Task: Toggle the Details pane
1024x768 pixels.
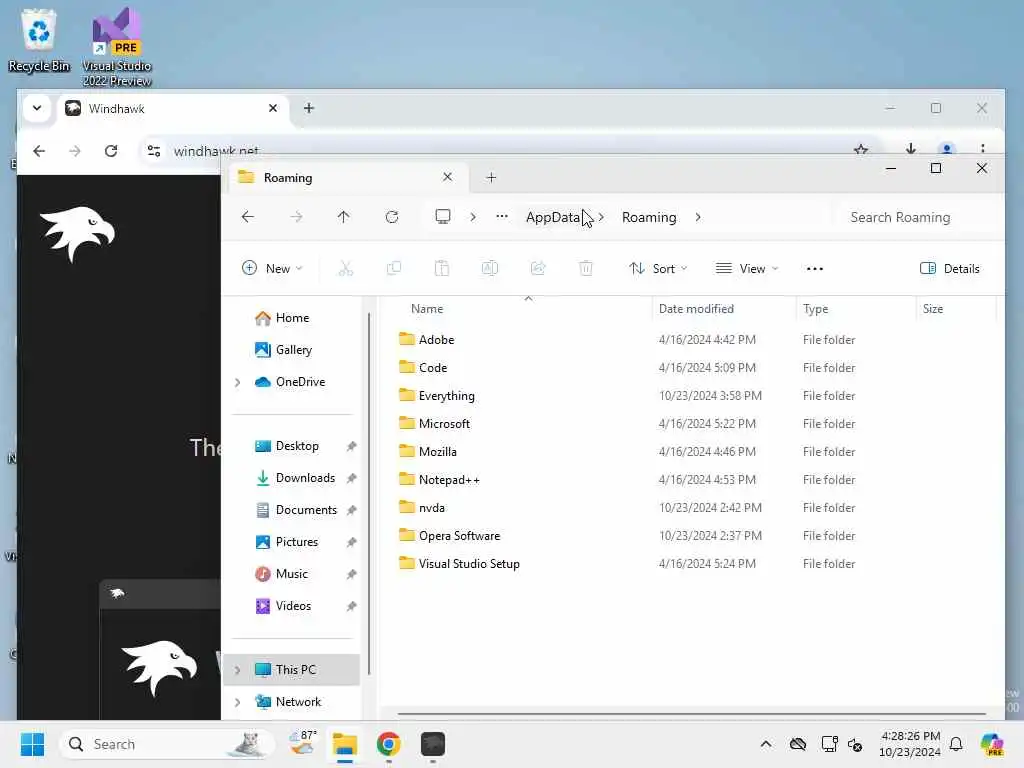Action: [x=950, y=268]
